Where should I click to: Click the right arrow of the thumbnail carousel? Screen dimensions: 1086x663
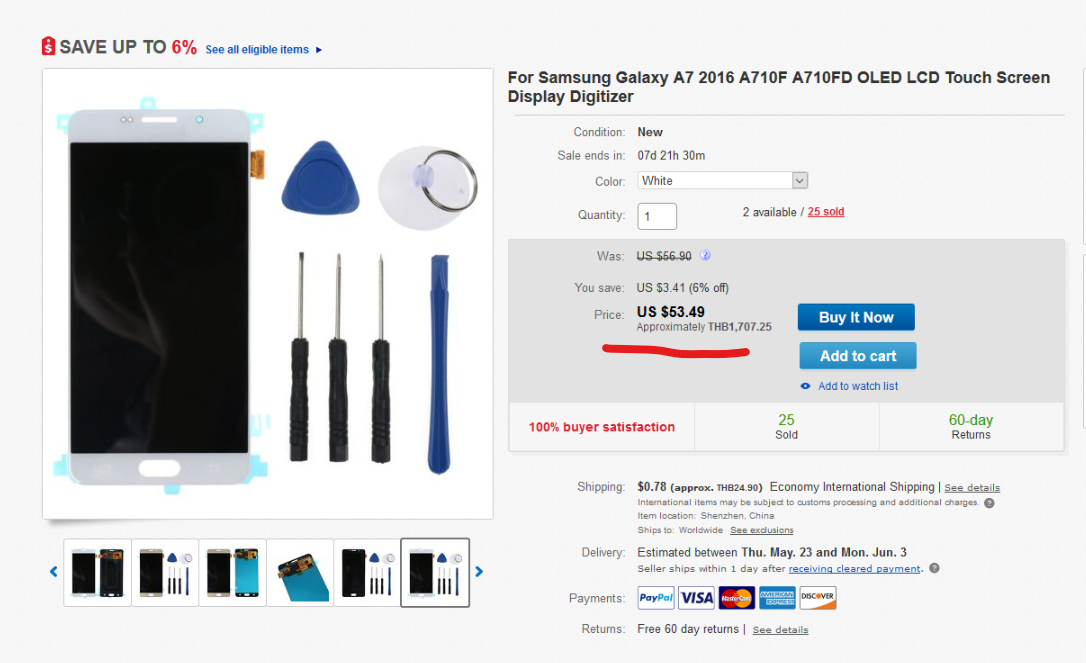478,571
